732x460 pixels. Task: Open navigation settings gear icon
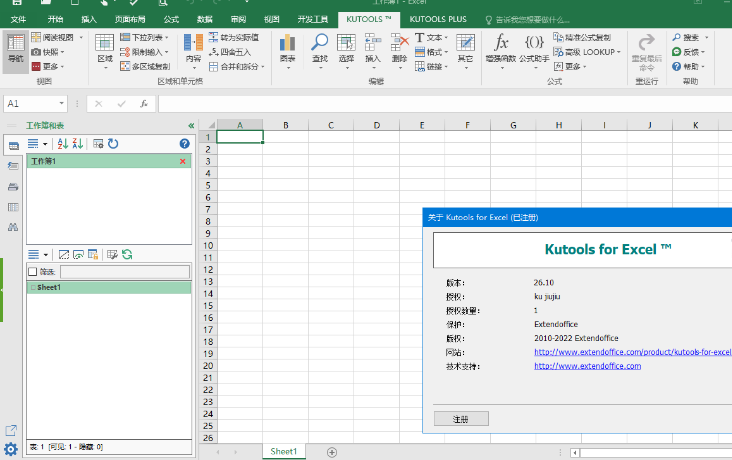click(x=11, y=449)
